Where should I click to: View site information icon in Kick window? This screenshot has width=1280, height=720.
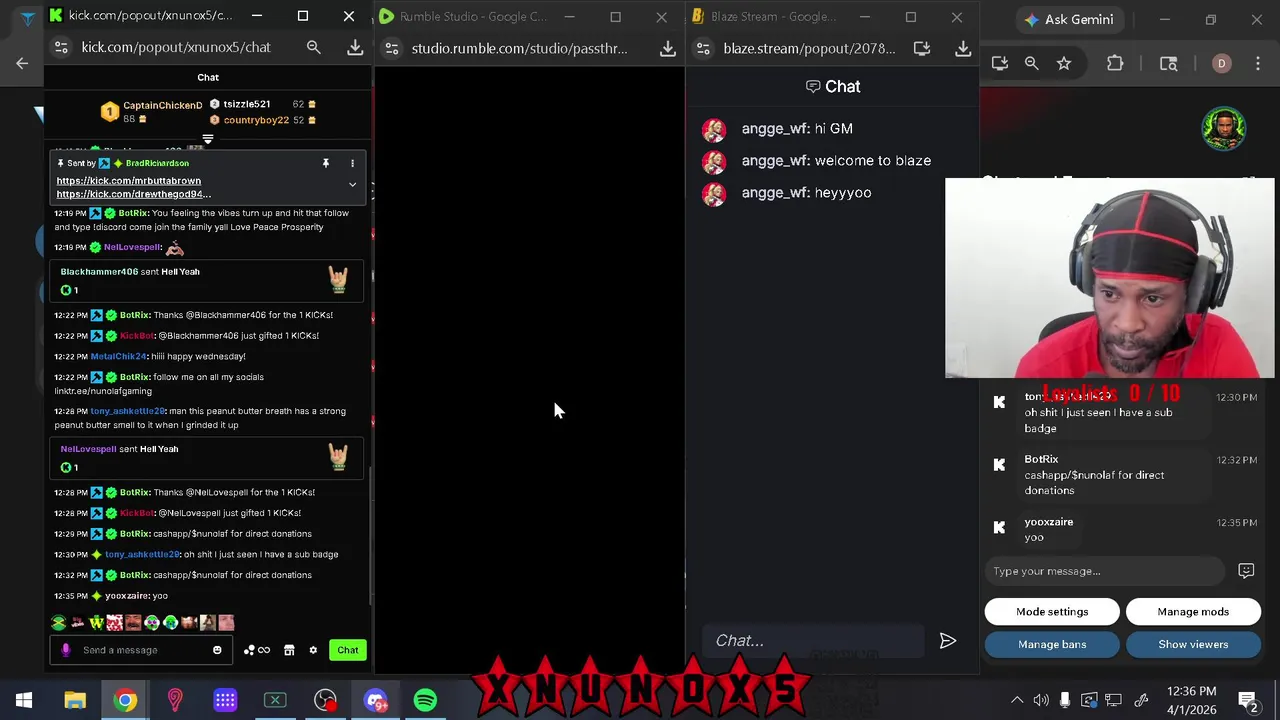tap(61, 47)
